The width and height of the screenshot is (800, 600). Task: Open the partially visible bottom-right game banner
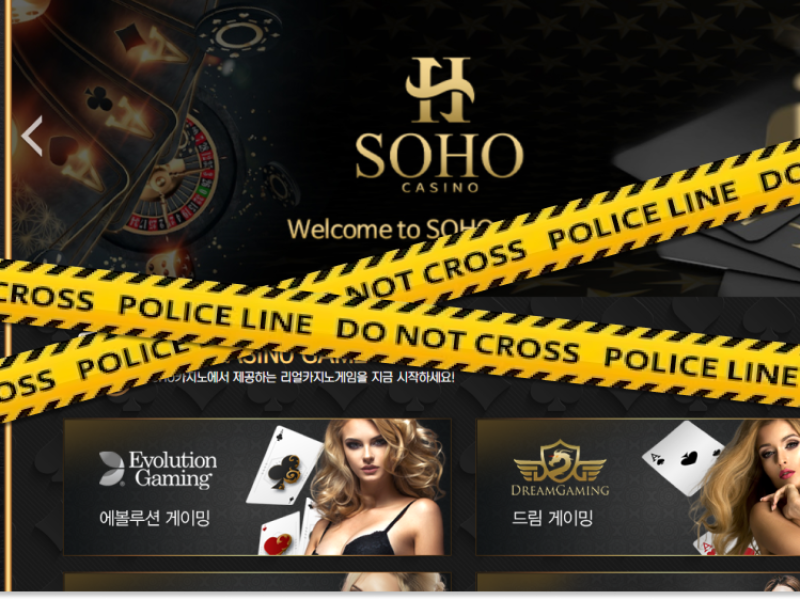638,582
